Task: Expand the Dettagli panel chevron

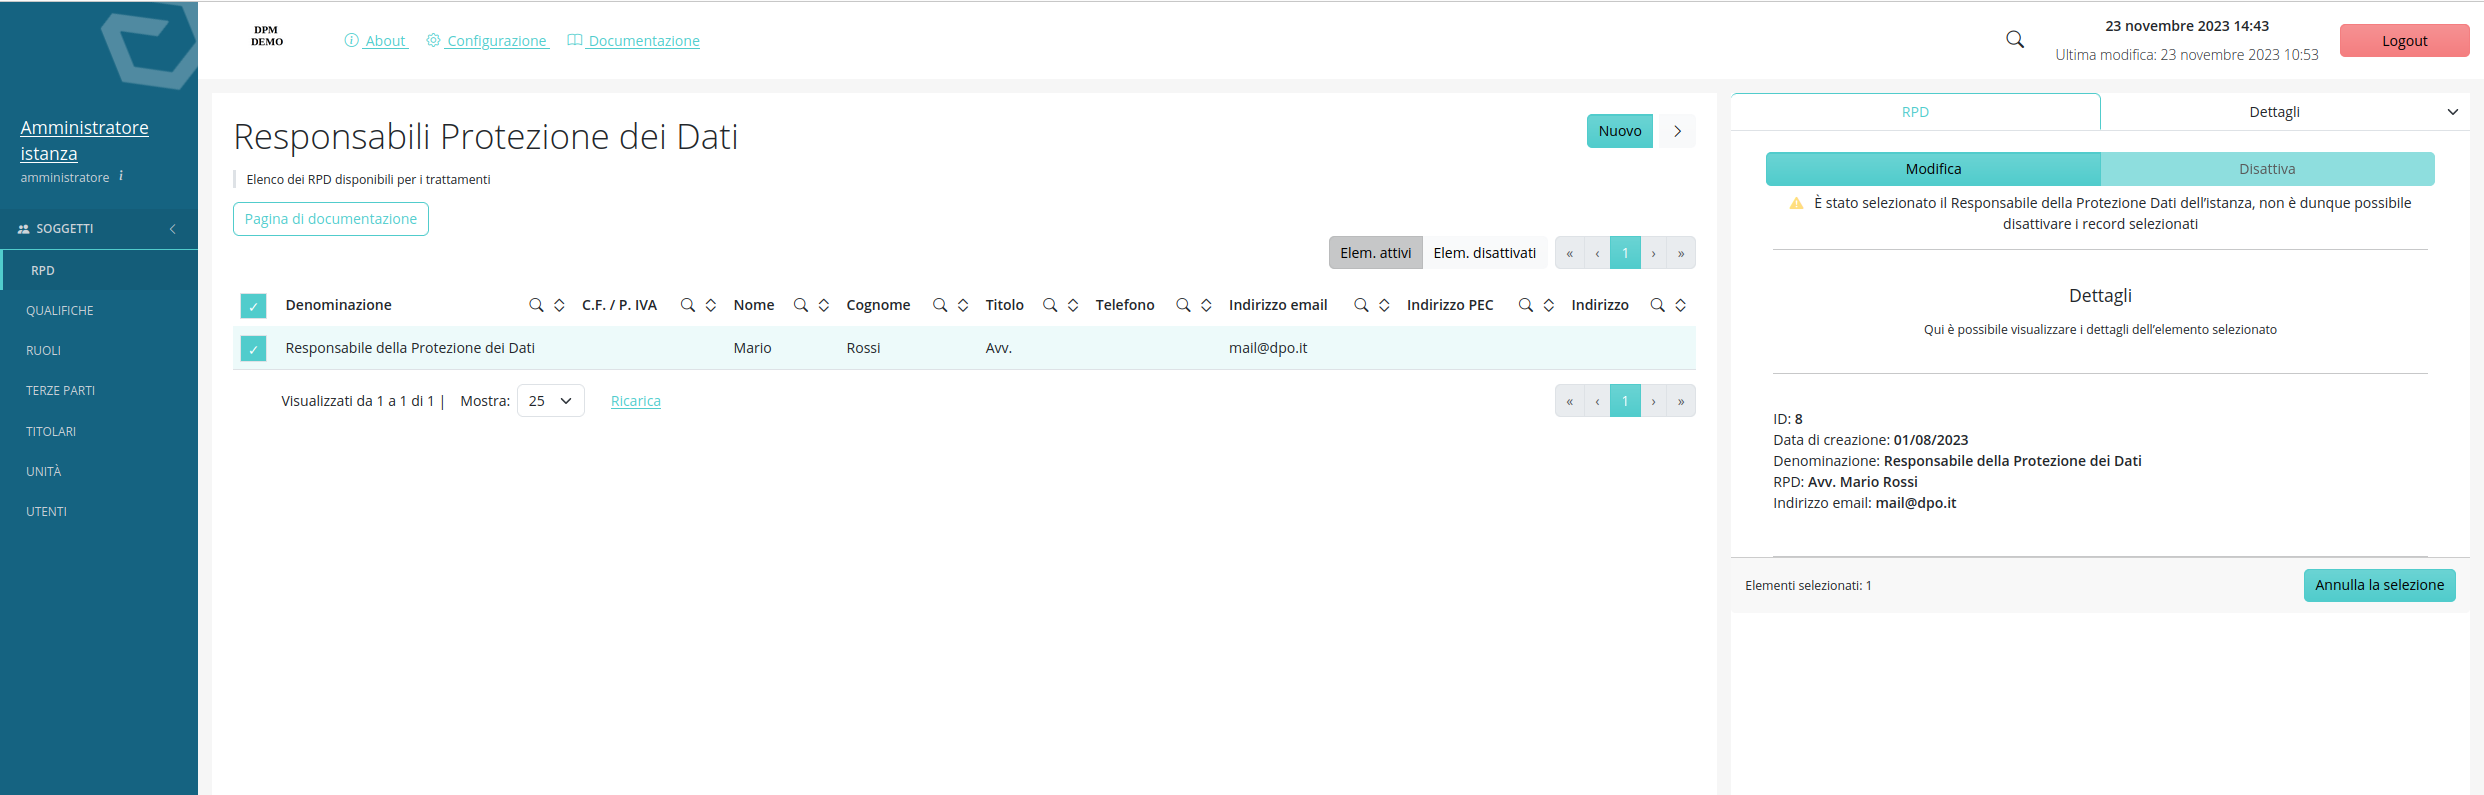Action: click(2452, 112)
